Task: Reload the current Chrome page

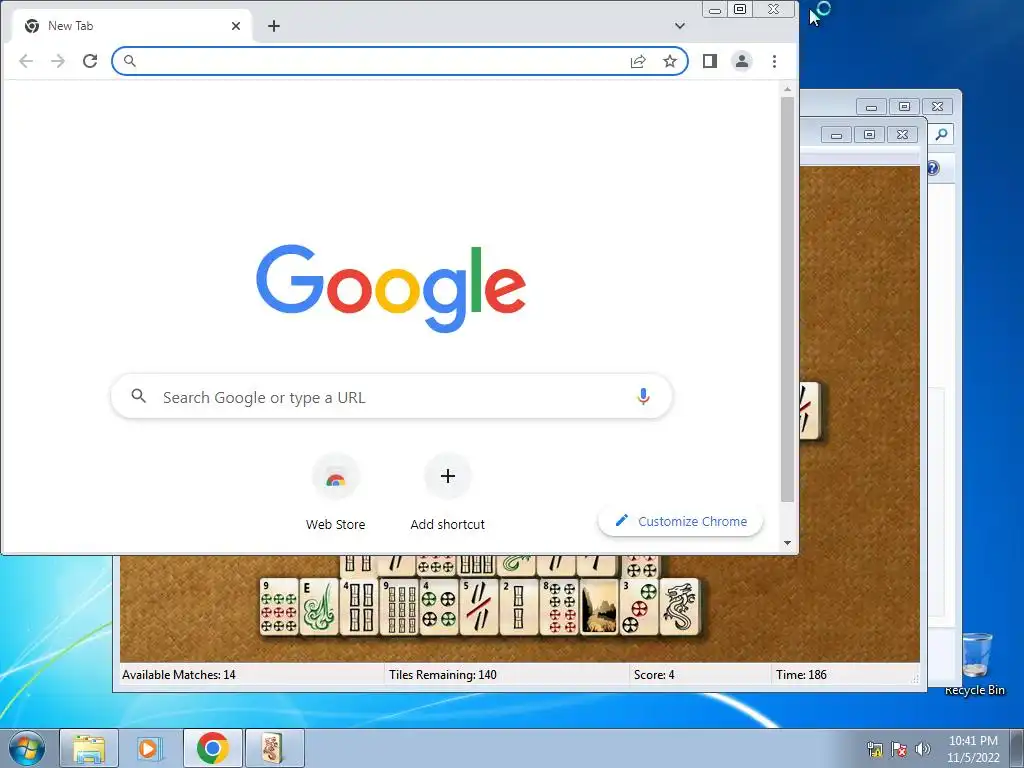Action: 90,61
